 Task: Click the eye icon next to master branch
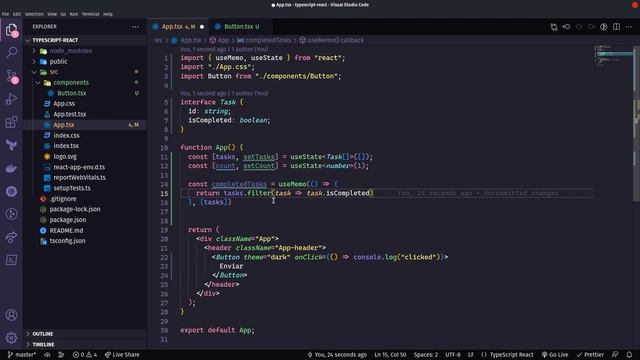point(47,355)
